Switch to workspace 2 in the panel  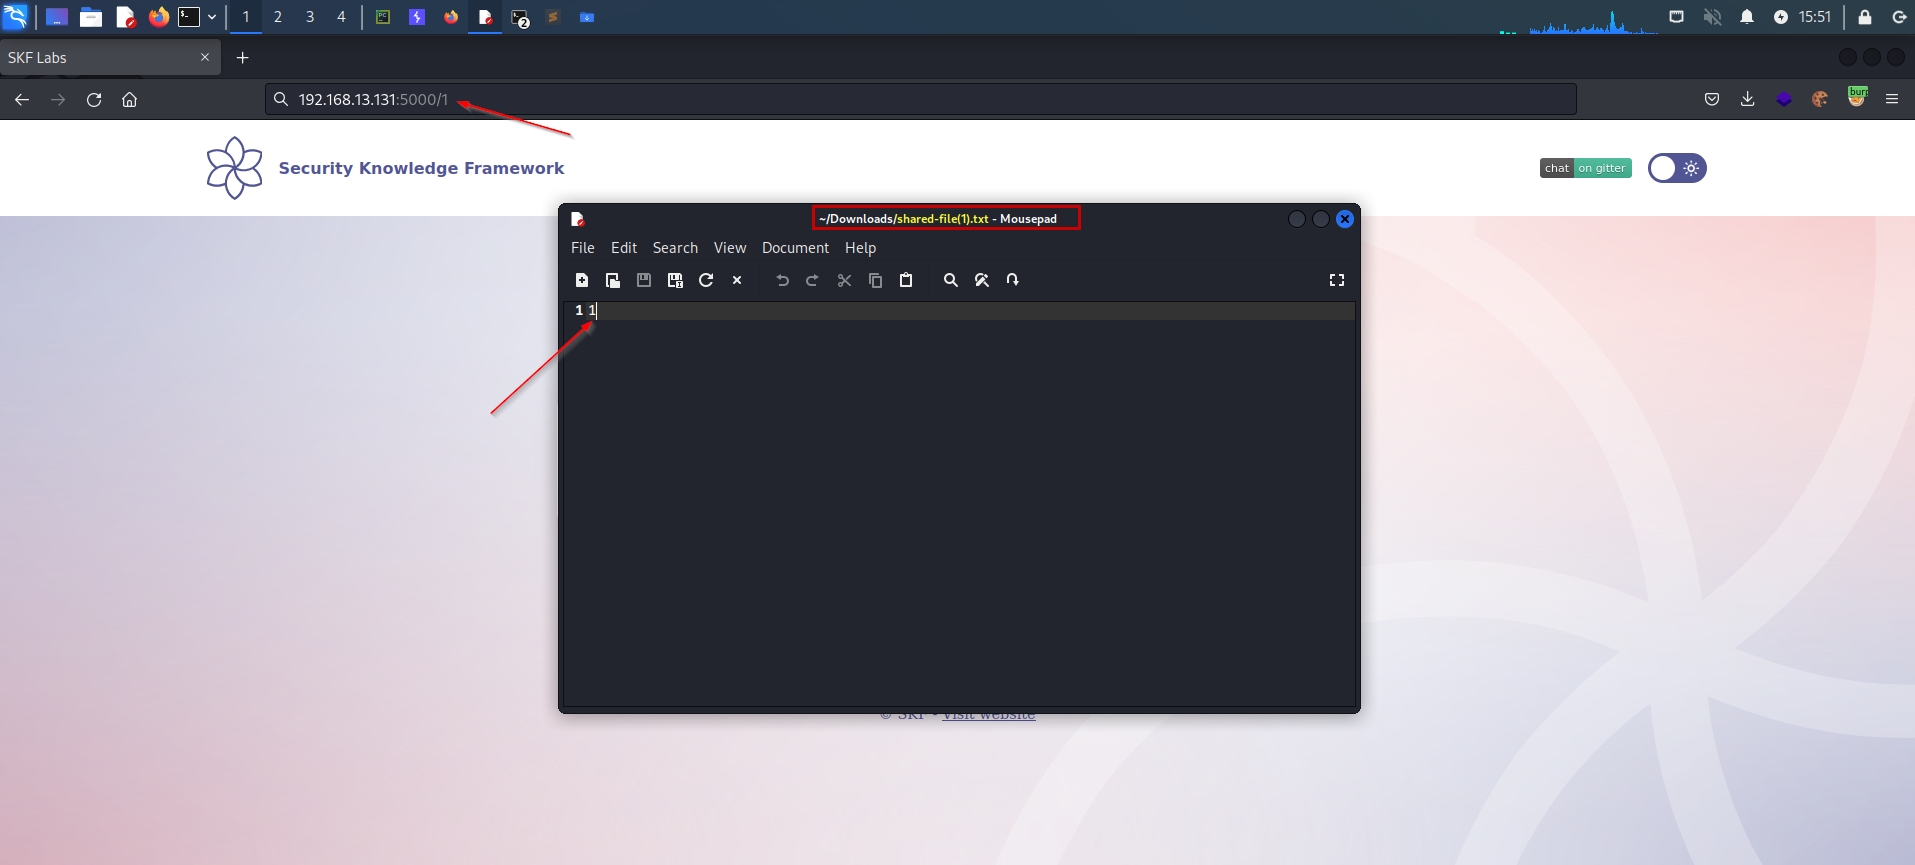pos(278,17)
